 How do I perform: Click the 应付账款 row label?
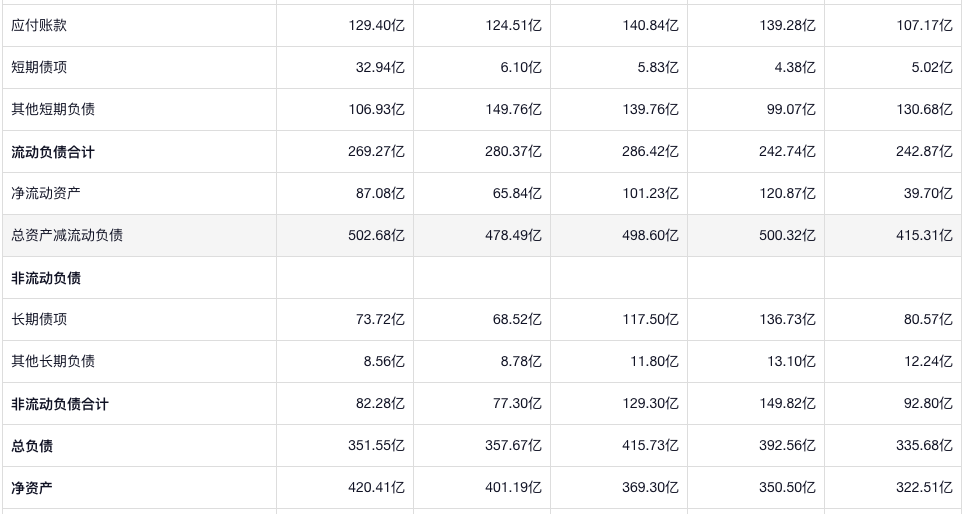tap(39, 25)
